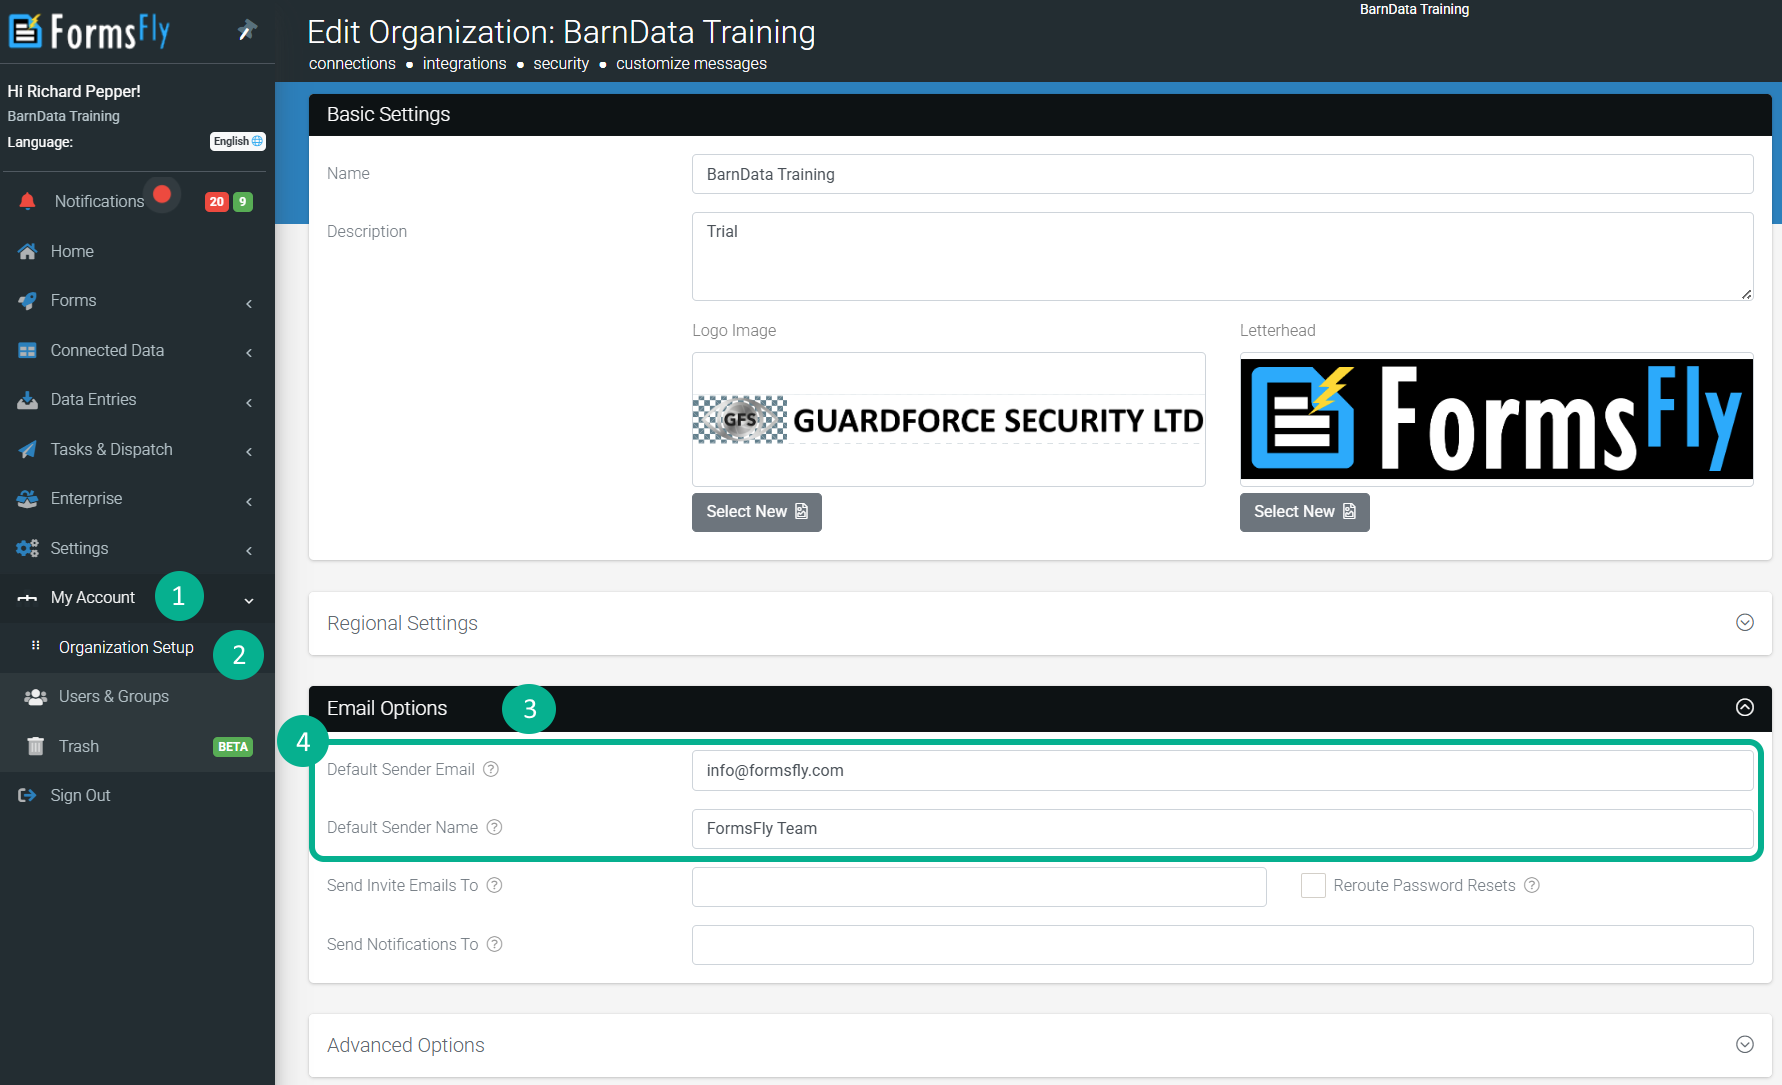Screen dimensions: 1782x1085
Task: Collapse the Email Options section
Action: (x=1745, y=707)
